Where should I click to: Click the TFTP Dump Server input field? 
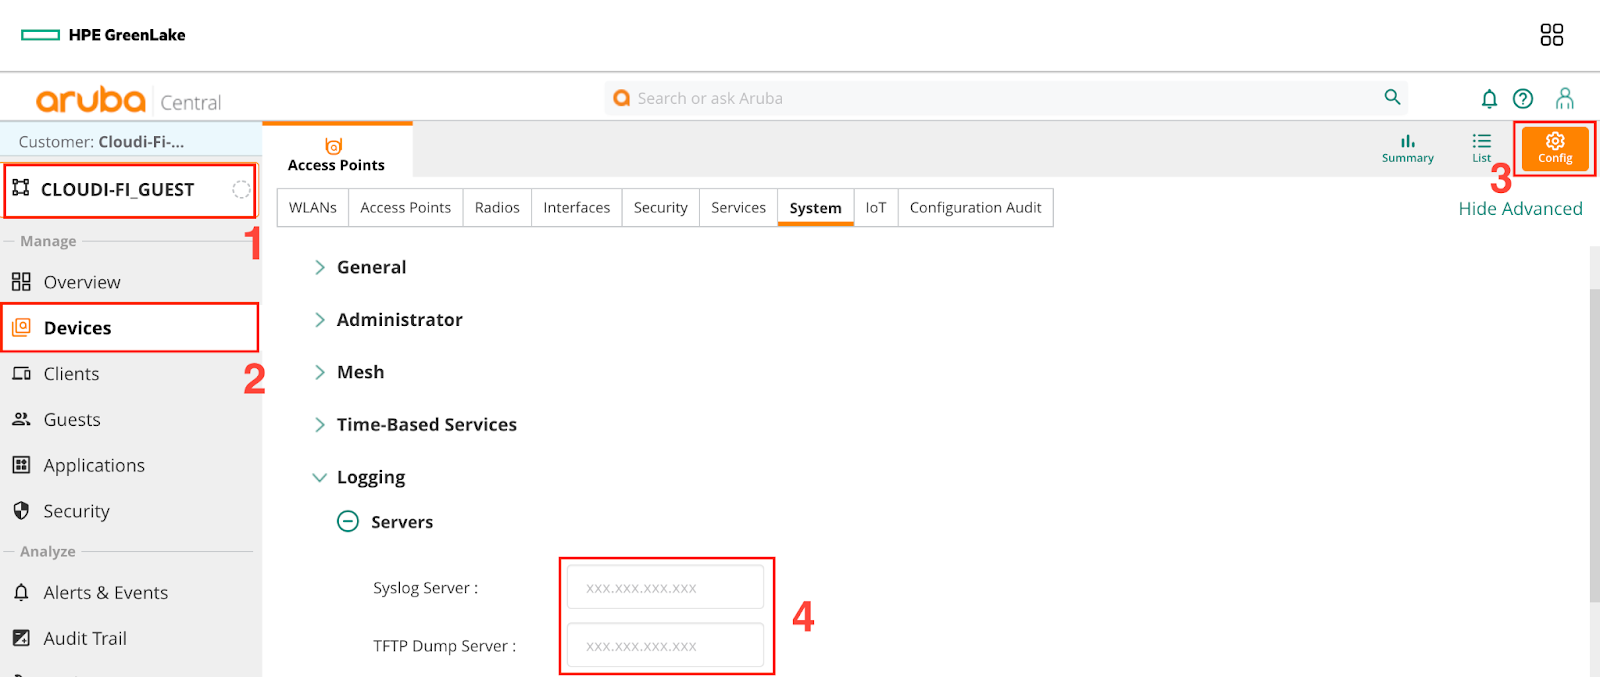click(665, 645)
